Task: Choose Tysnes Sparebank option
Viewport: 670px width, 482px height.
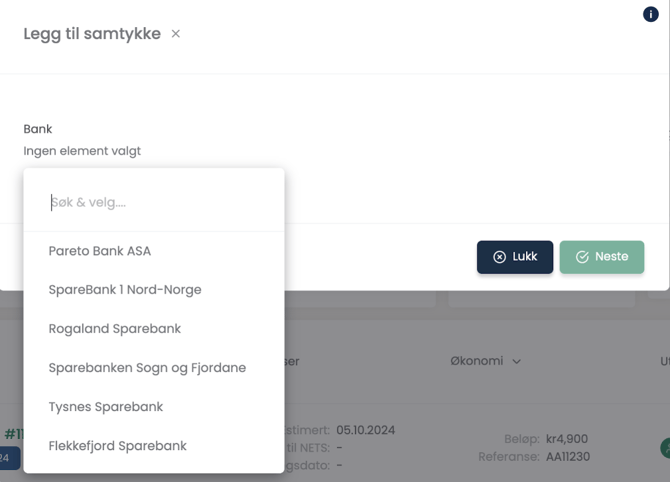Action: point(106,407)
